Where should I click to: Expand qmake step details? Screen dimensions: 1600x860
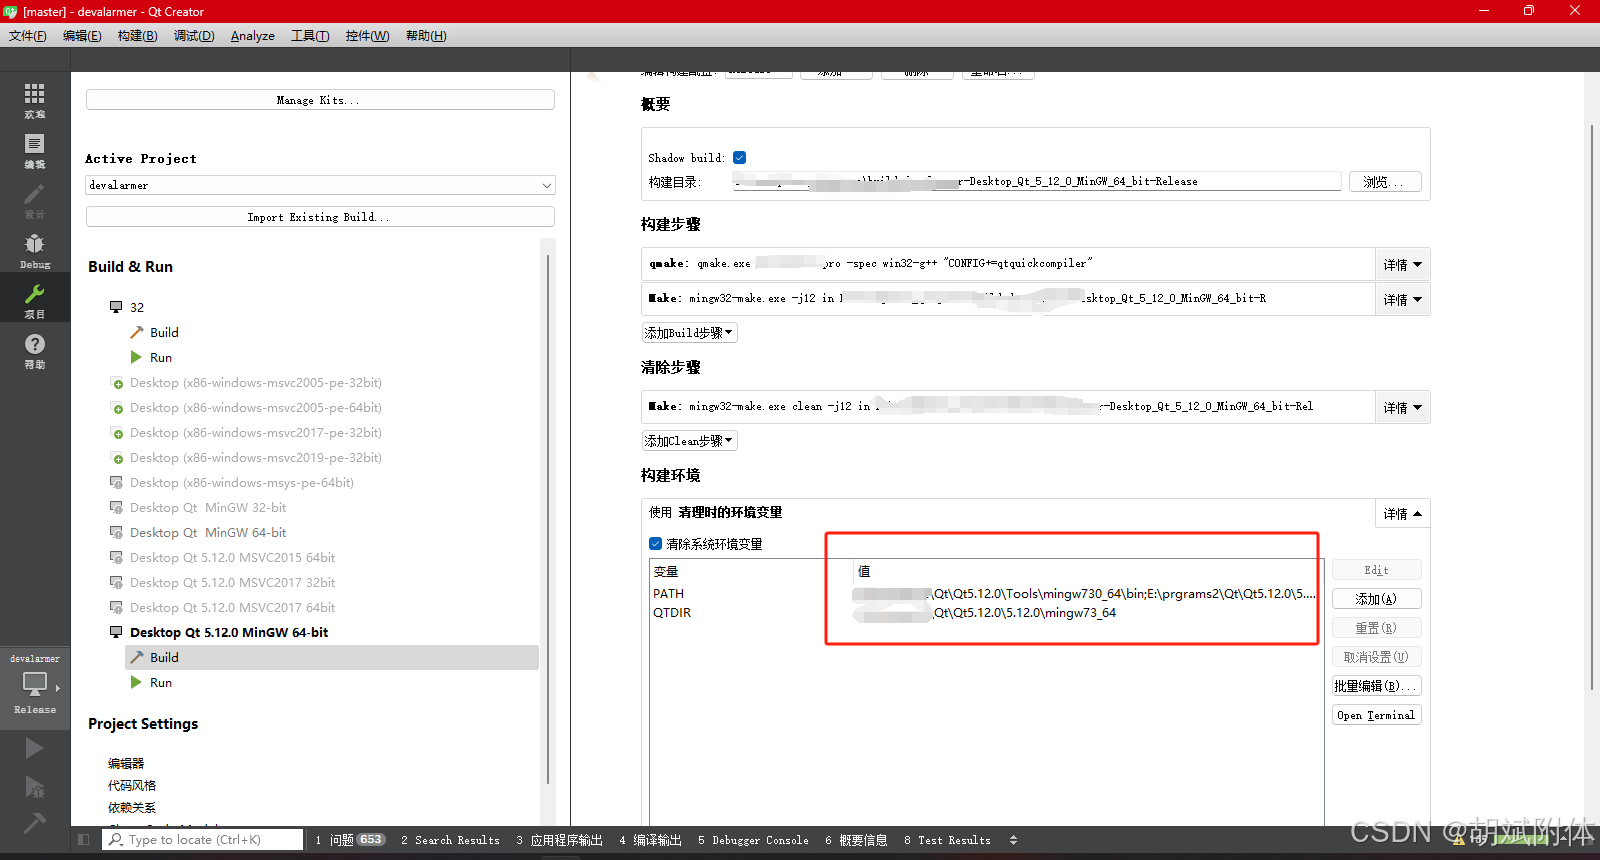[x=1402, y=264]
